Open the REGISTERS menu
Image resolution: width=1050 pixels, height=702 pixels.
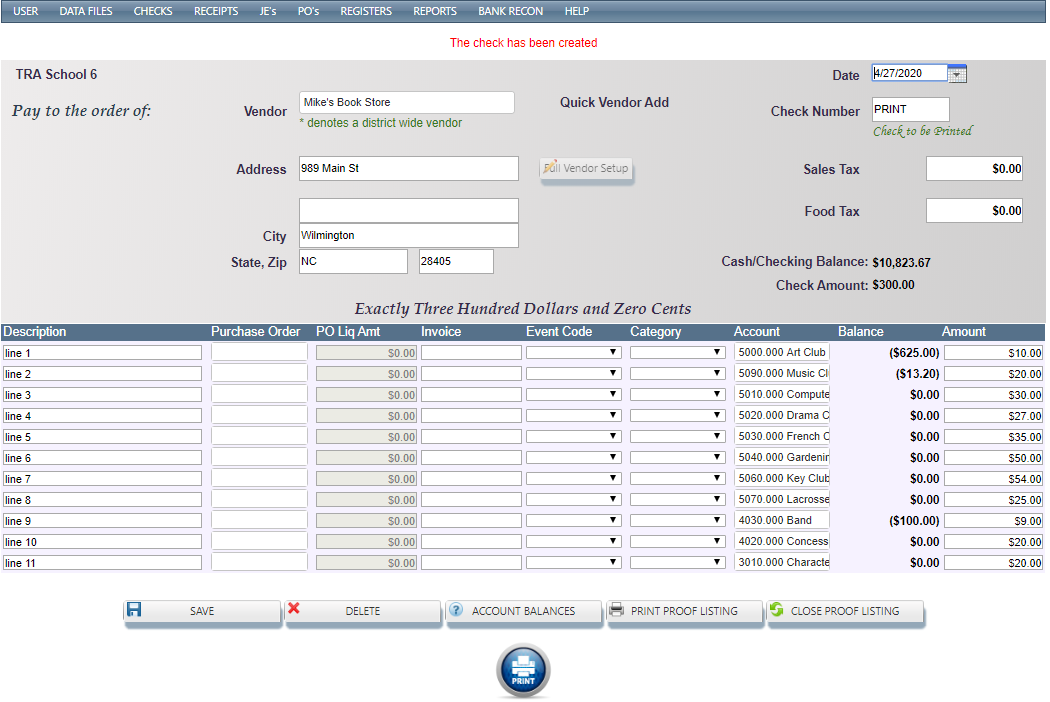click(x=366, y=11)
